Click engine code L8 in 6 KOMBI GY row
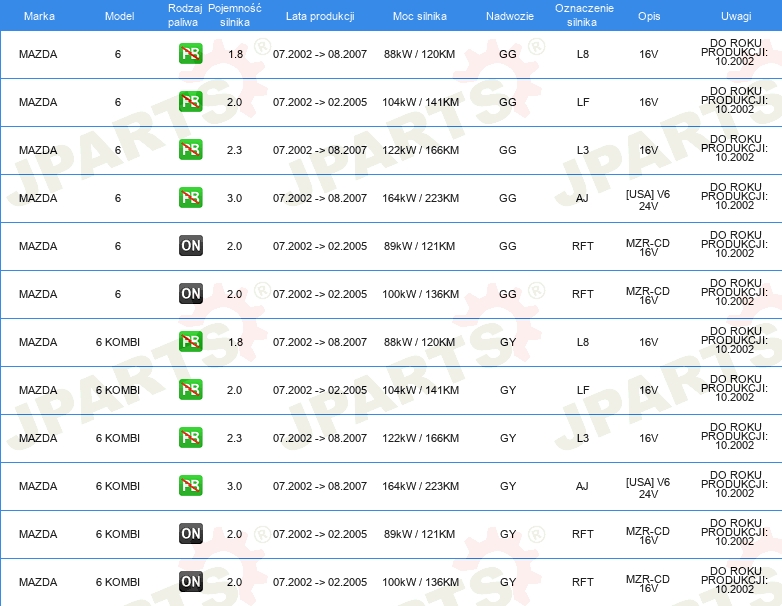The width and height of the screenshot is (782, 606). click(583, 342)
